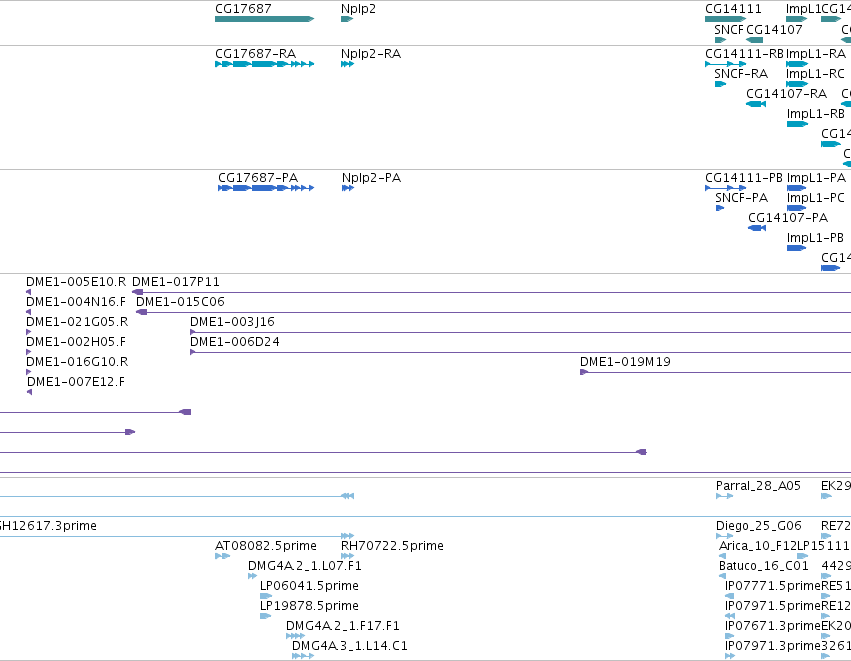Select the Diego_25_G06 EST label
851x661 pixels.
click(759, 526)
